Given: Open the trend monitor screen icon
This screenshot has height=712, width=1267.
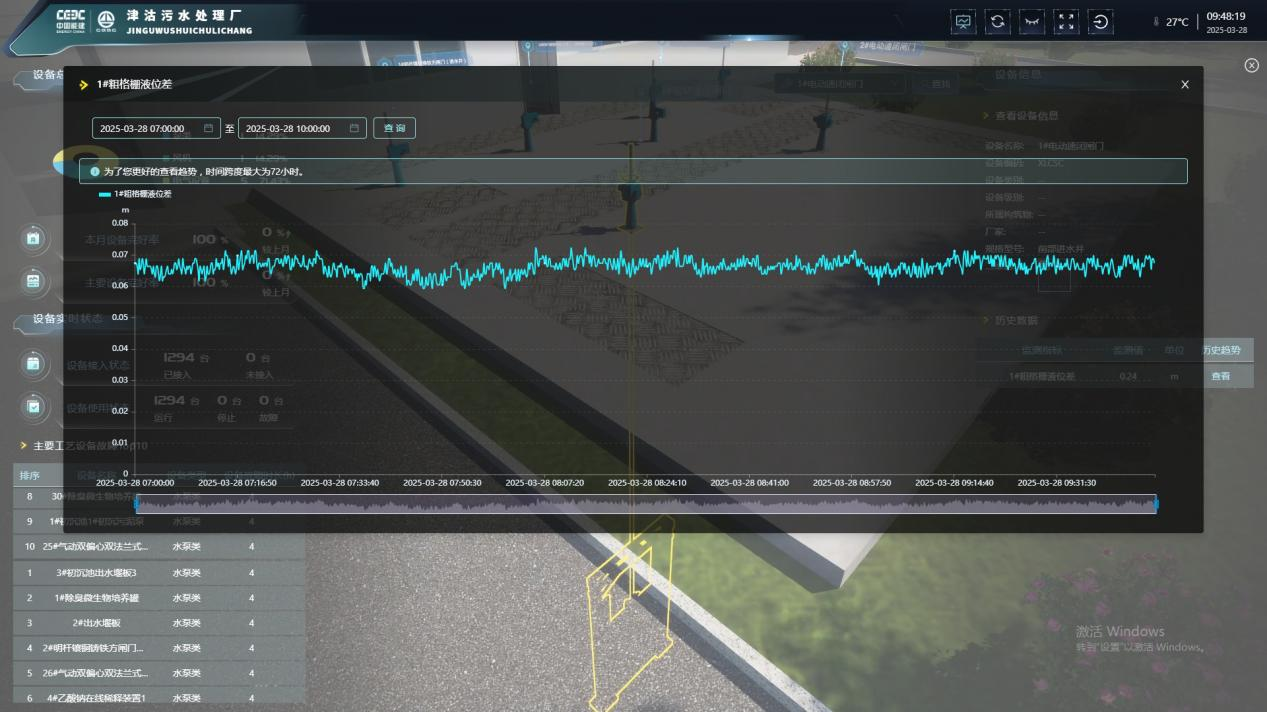Looking at the screenshot, I should [x=963, y=22].
